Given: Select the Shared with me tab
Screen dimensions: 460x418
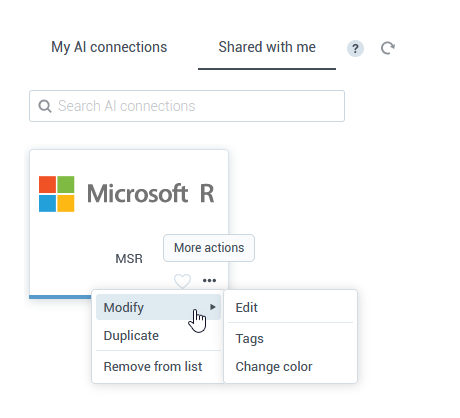Looking at the screenshot, I should (x=267, y=47).
